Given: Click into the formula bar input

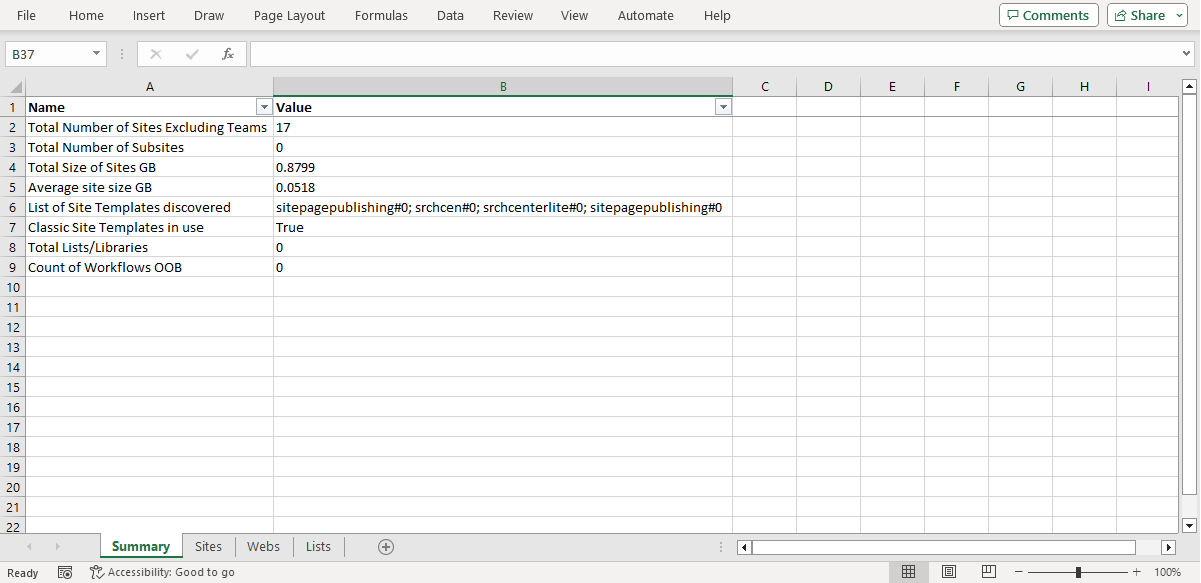Looking at the screenshot, I should pos(713,54).
